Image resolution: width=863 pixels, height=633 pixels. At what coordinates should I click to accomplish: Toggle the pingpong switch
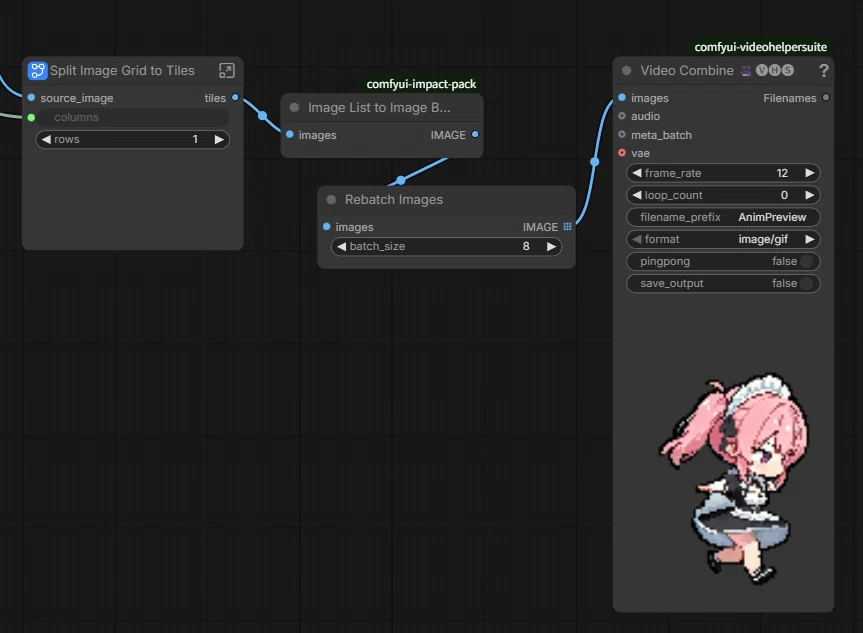coord(806,261)
